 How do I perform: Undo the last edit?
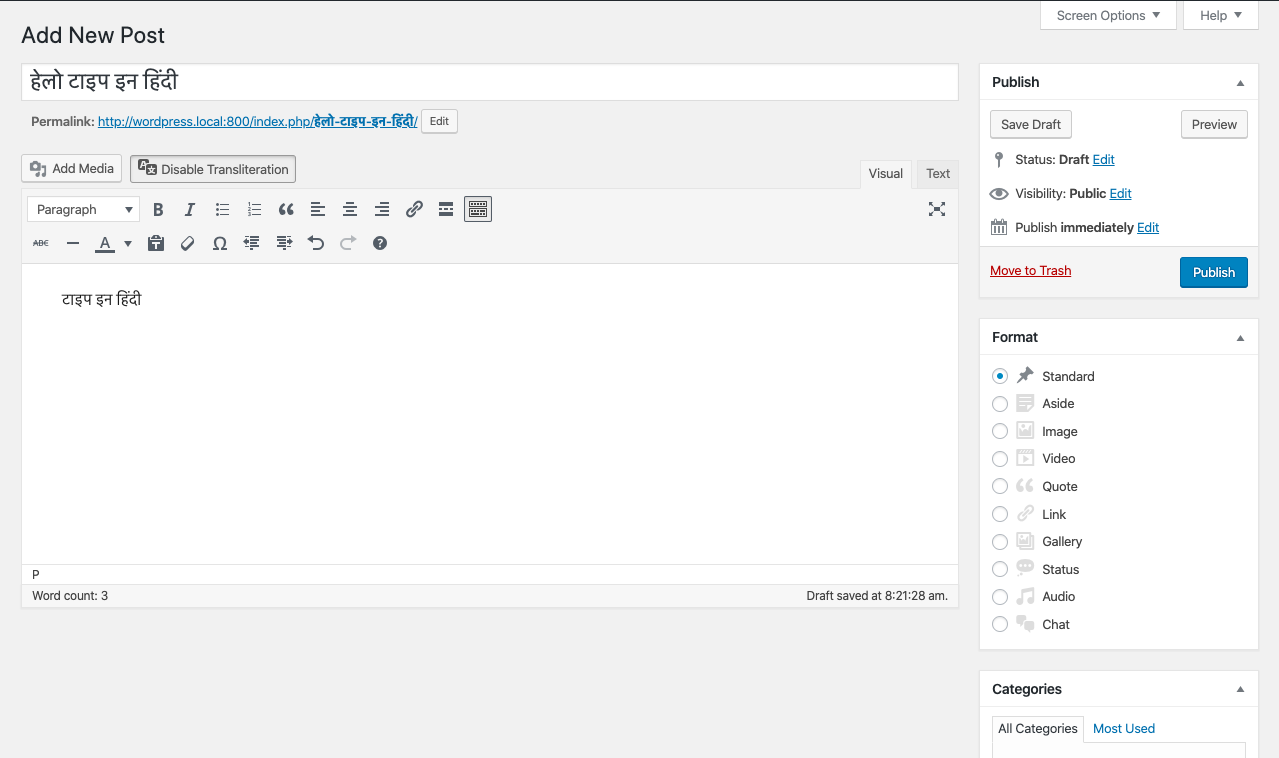(x=316, y=243)
